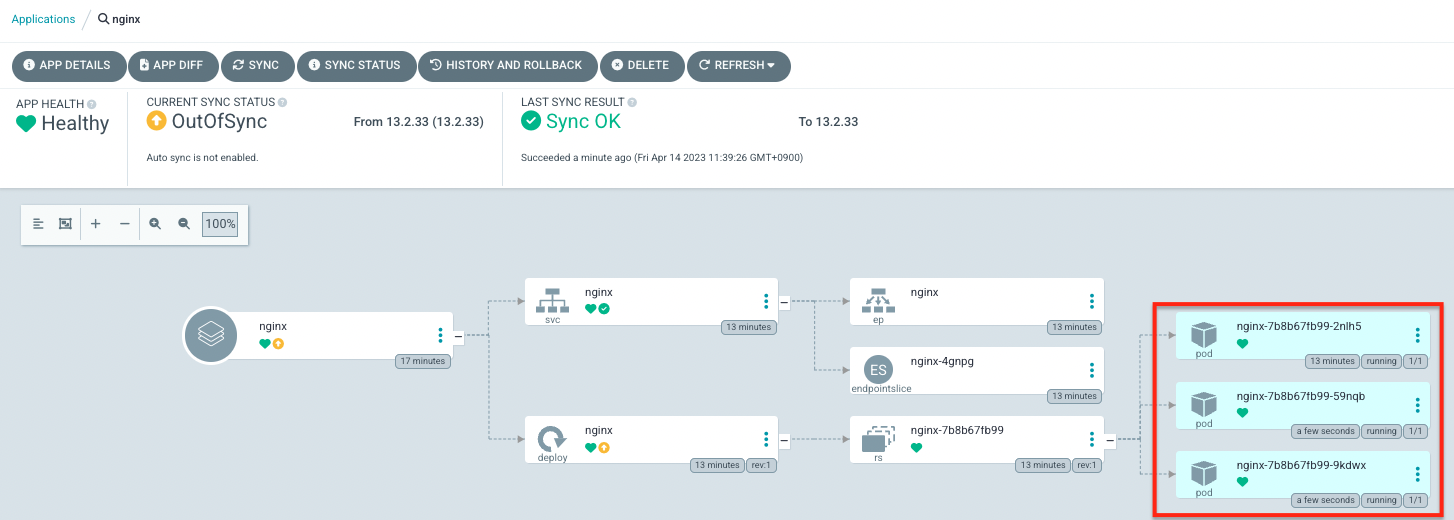The width and height of the screenshot is (1454, 520).
Task: Click the nginx-4gnpg endpointslice name
Action: pos(942,361)
